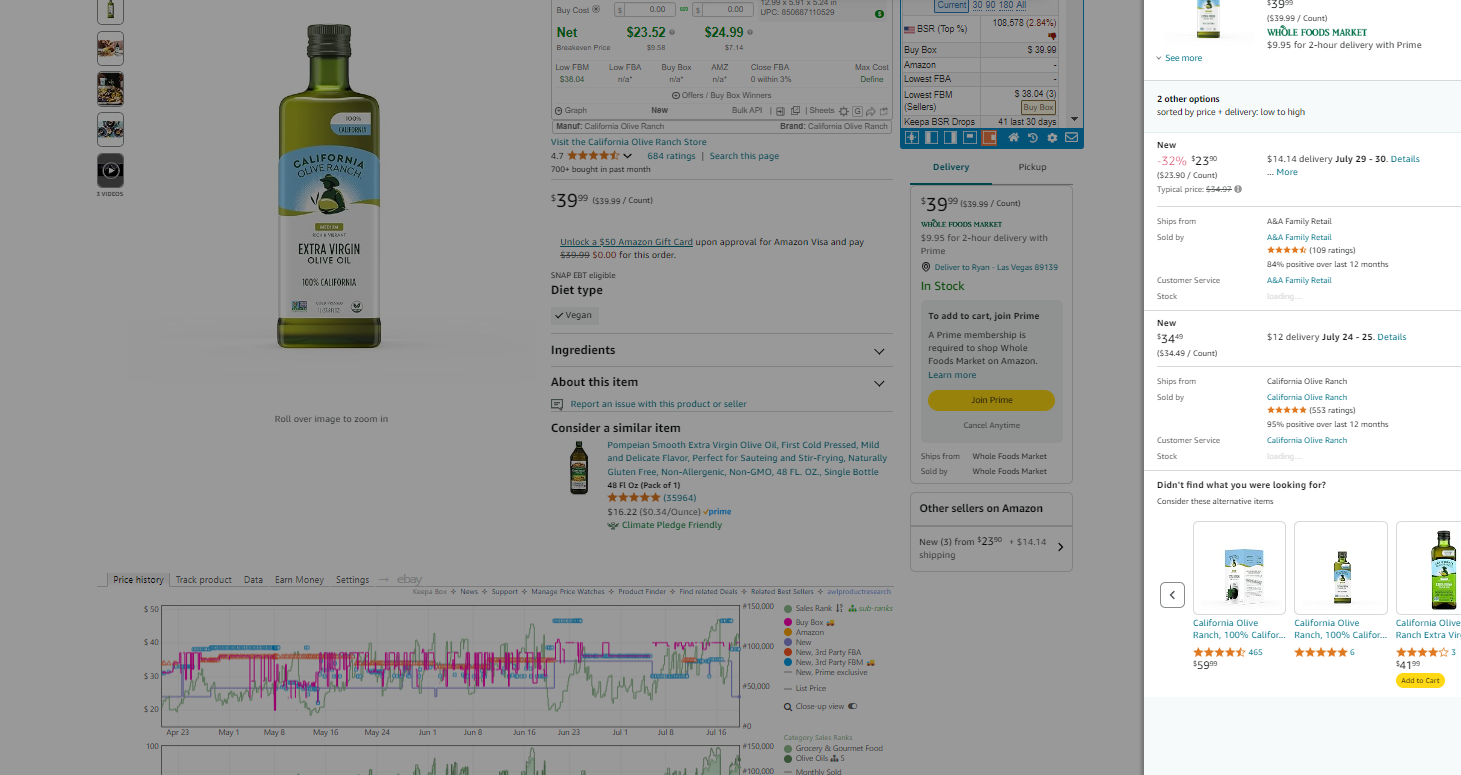Open the Keepa Settings tab
The height and width of the screenshot is (775, 1461).
click(x=352, y=580)
